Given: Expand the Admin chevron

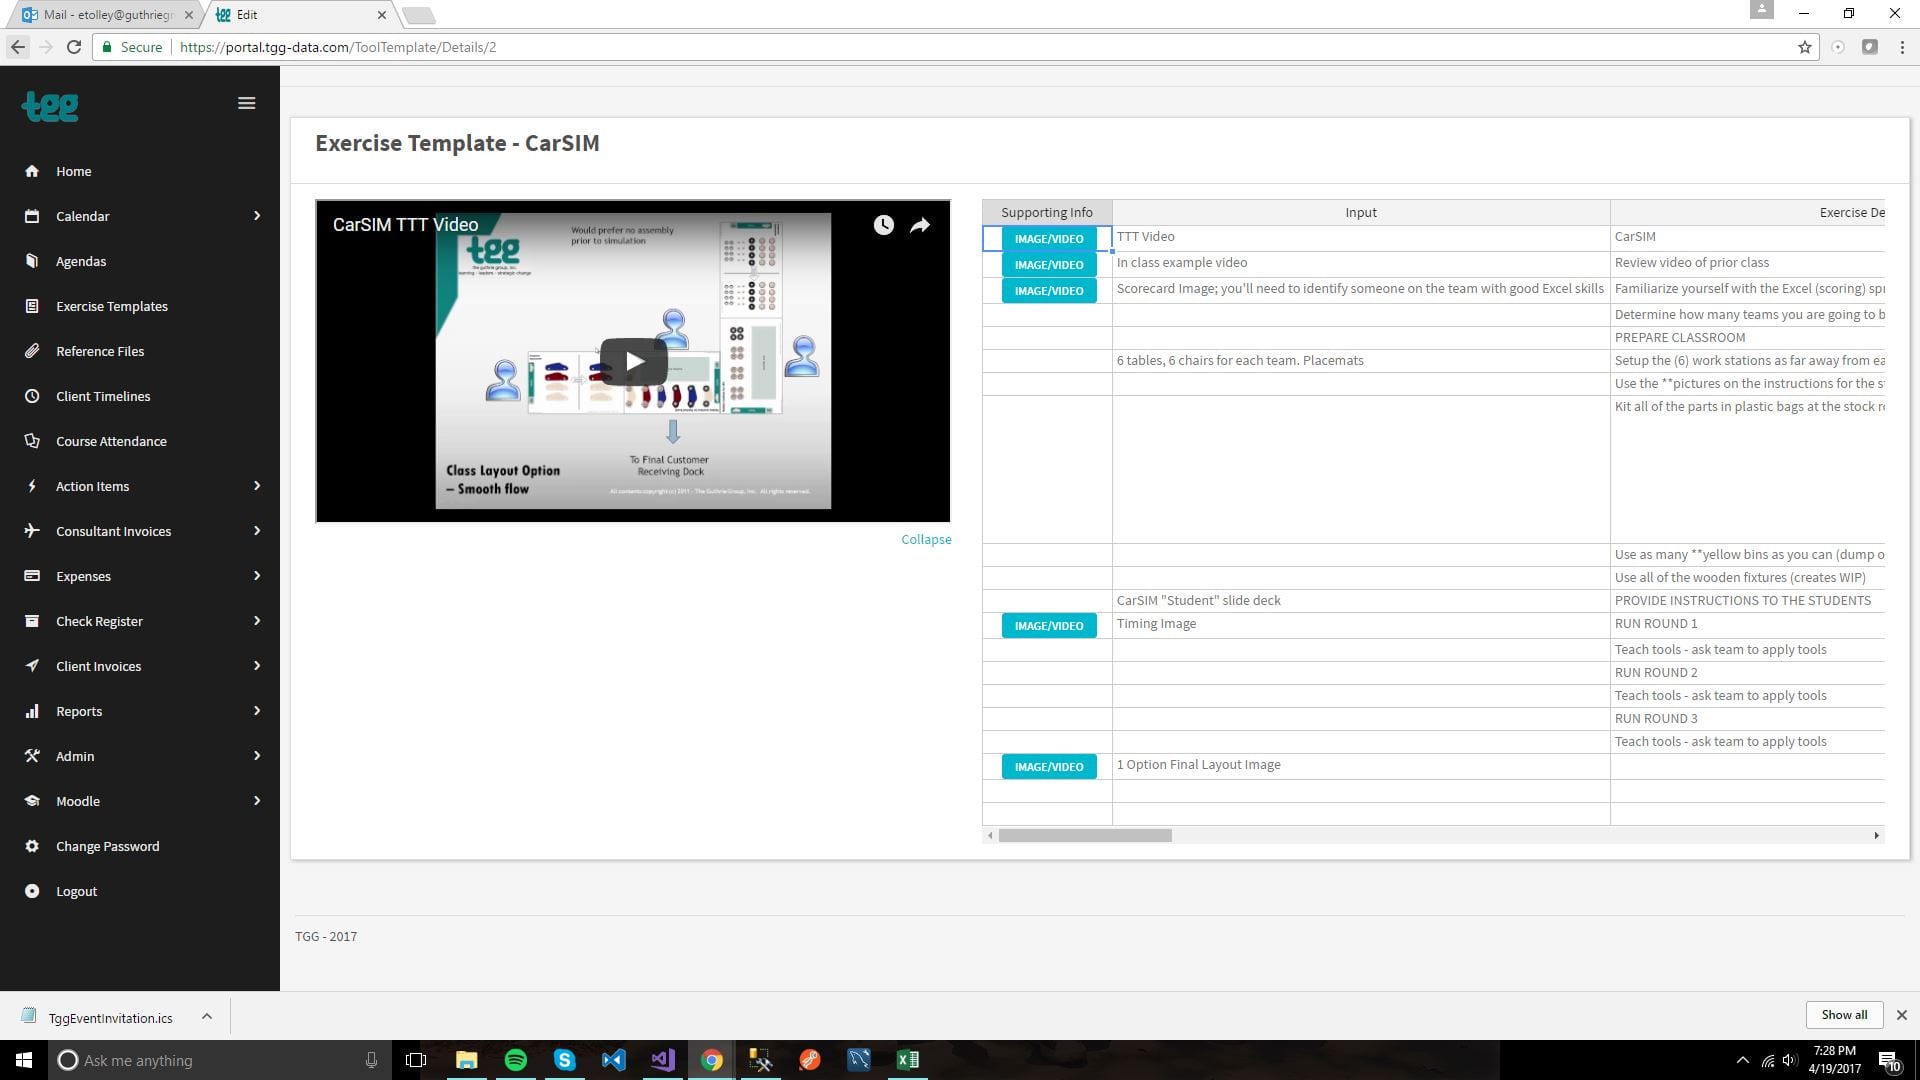Looking at the screenshot, I should (x=257, y=756).
